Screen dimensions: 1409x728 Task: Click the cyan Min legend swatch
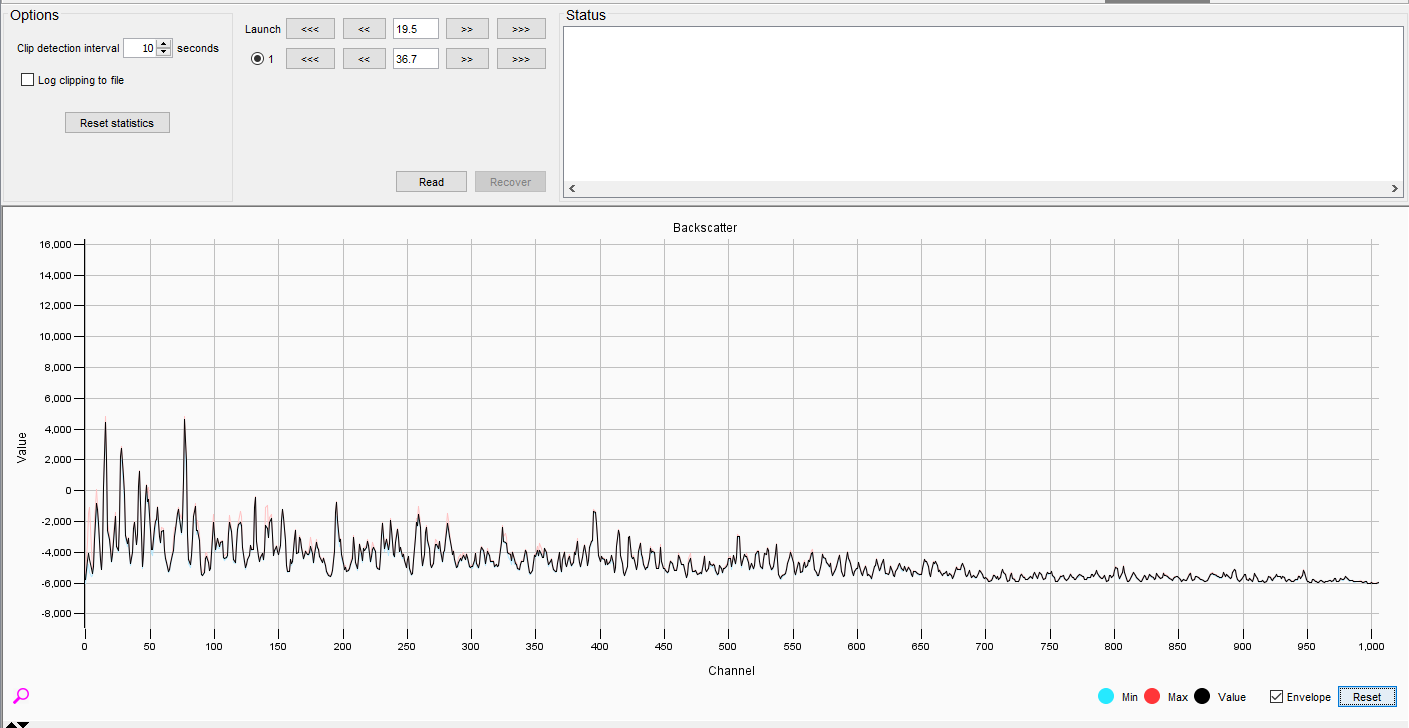[x=1106, y=697]
